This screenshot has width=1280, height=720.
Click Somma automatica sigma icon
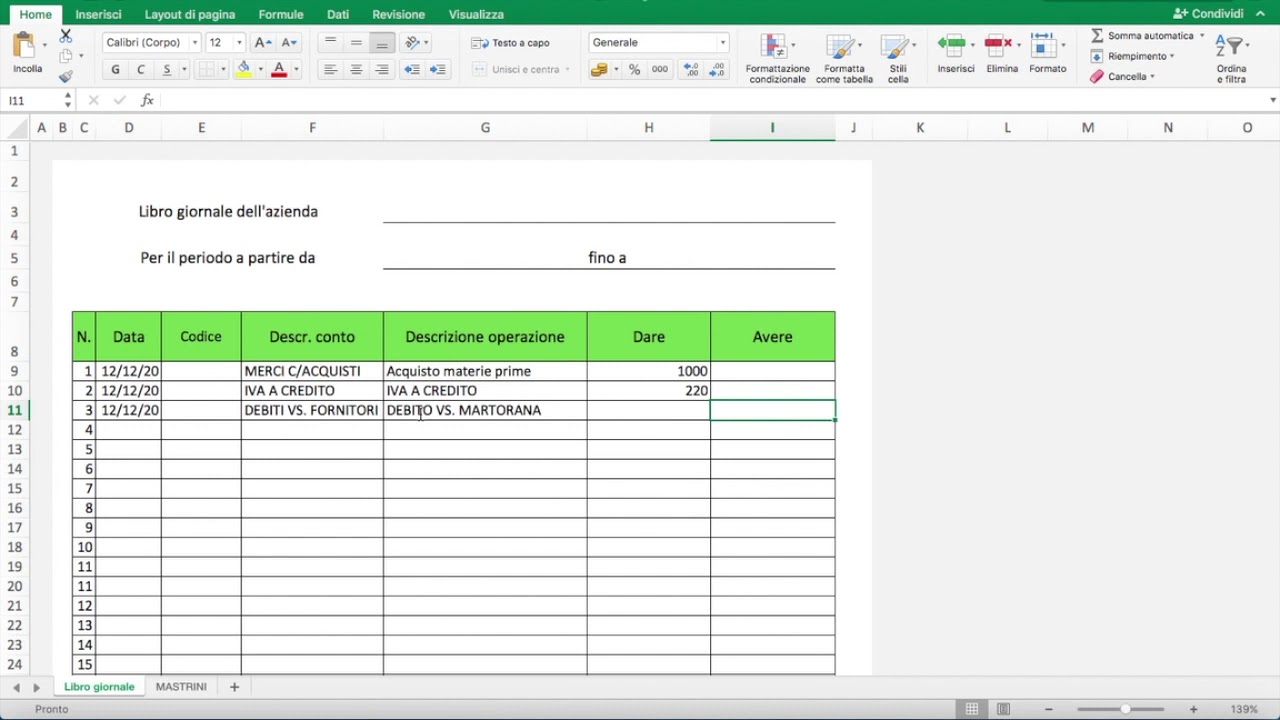(1097, 36)
